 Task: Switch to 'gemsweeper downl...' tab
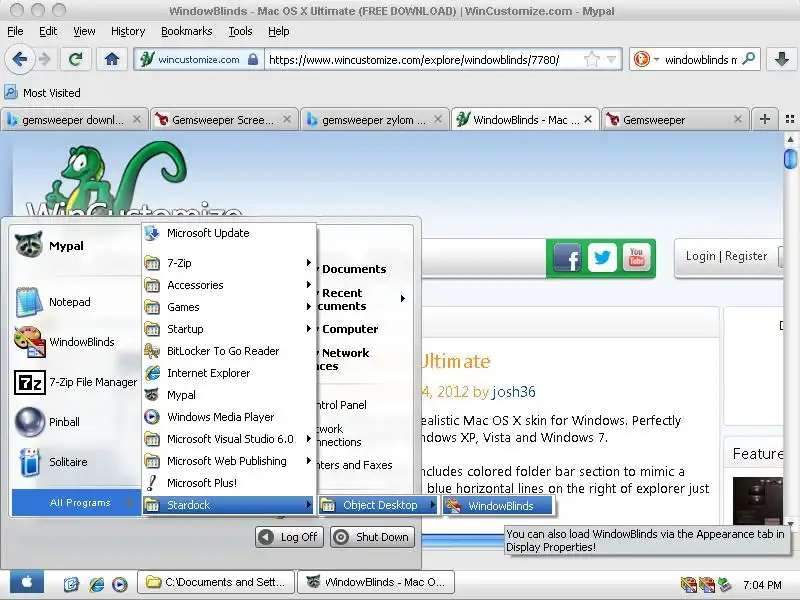[x=74, y=119]
